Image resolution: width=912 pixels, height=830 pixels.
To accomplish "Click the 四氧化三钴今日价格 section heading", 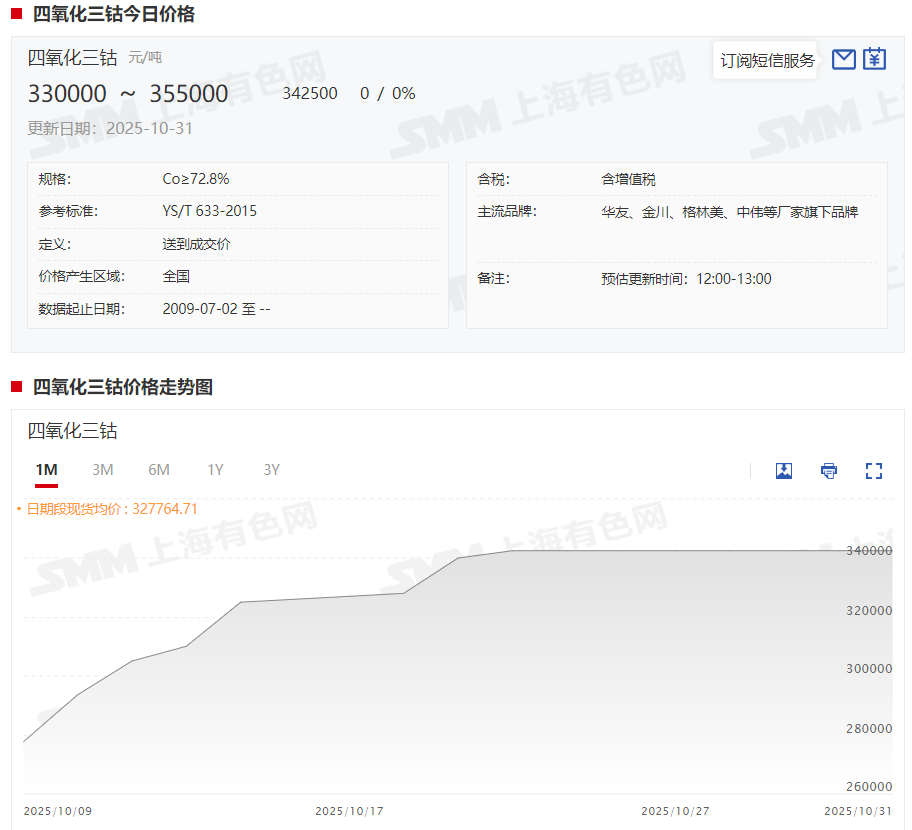I will [x=114, y=14].
